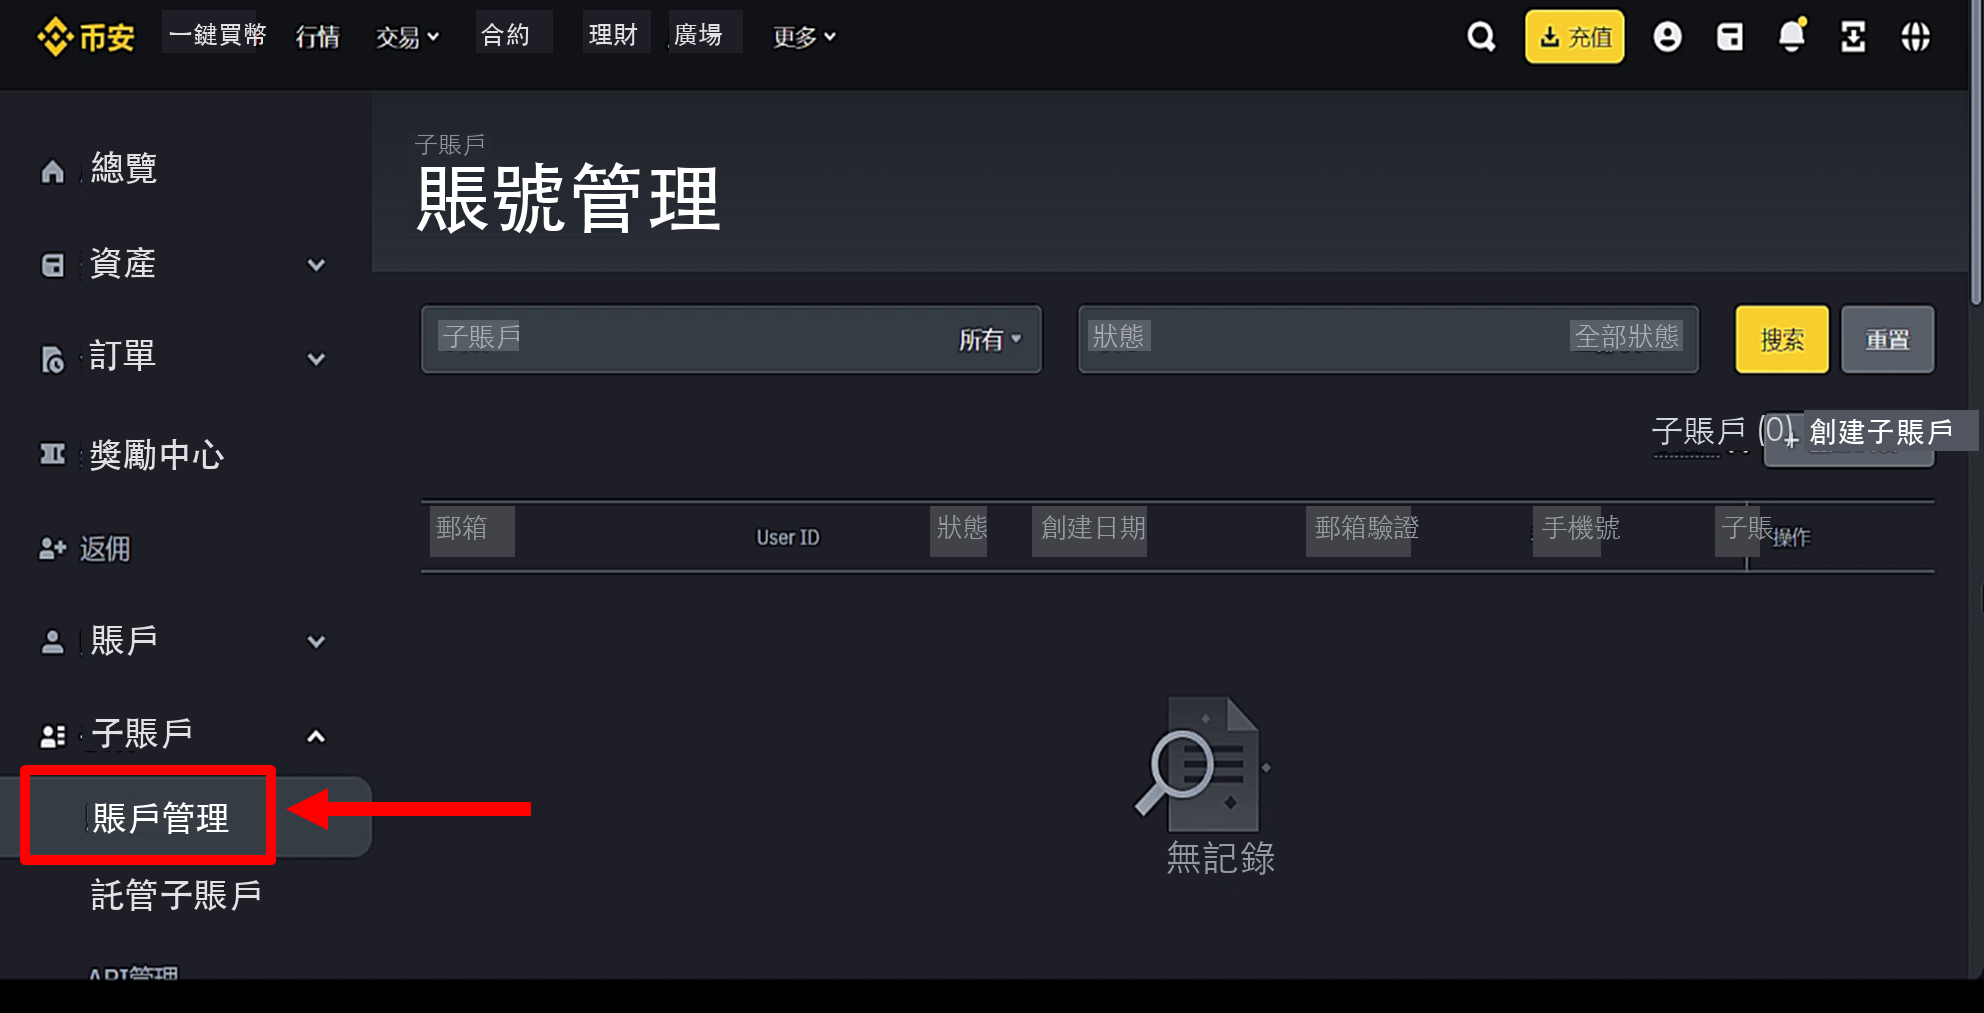
Task: Open the 一鍵買幣 menu item
Action: pos(217,35)
